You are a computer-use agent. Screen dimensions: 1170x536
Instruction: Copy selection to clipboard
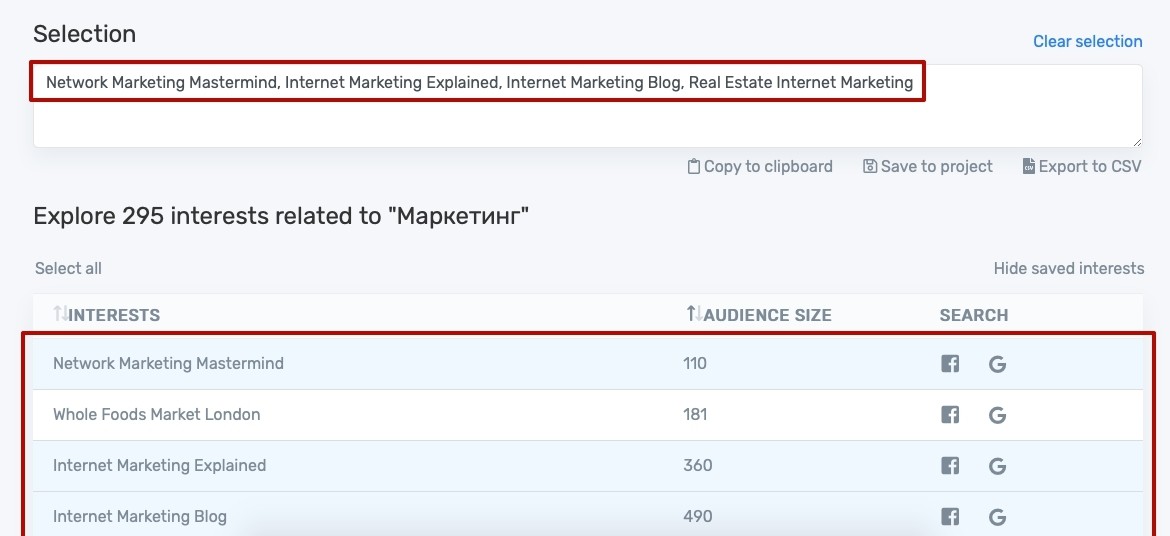tap(760, 166)
